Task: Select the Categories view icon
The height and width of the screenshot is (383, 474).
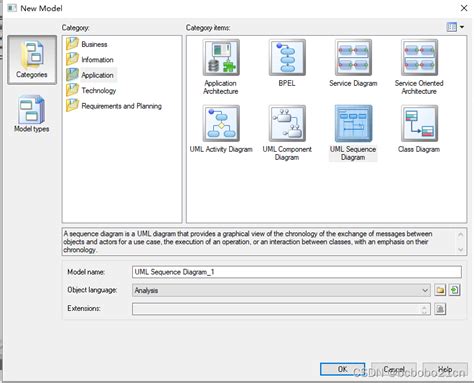Action: pyautogui.click(x=32, y=60)
